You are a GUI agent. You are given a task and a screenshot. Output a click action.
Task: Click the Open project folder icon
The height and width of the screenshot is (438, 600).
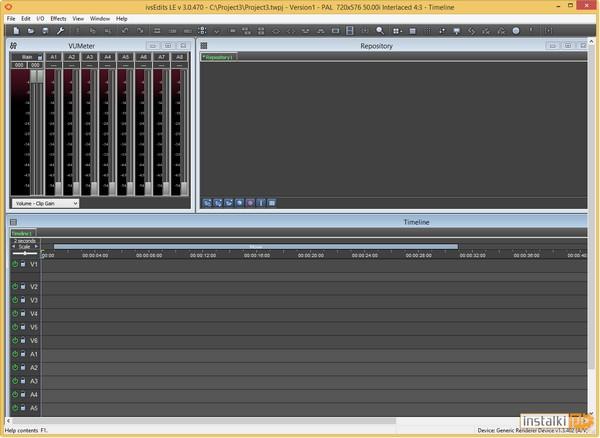click(x=31, y=31)
